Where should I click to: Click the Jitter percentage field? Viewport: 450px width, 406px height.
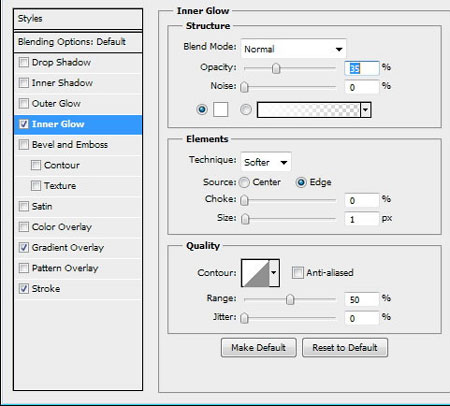point(362,318)
